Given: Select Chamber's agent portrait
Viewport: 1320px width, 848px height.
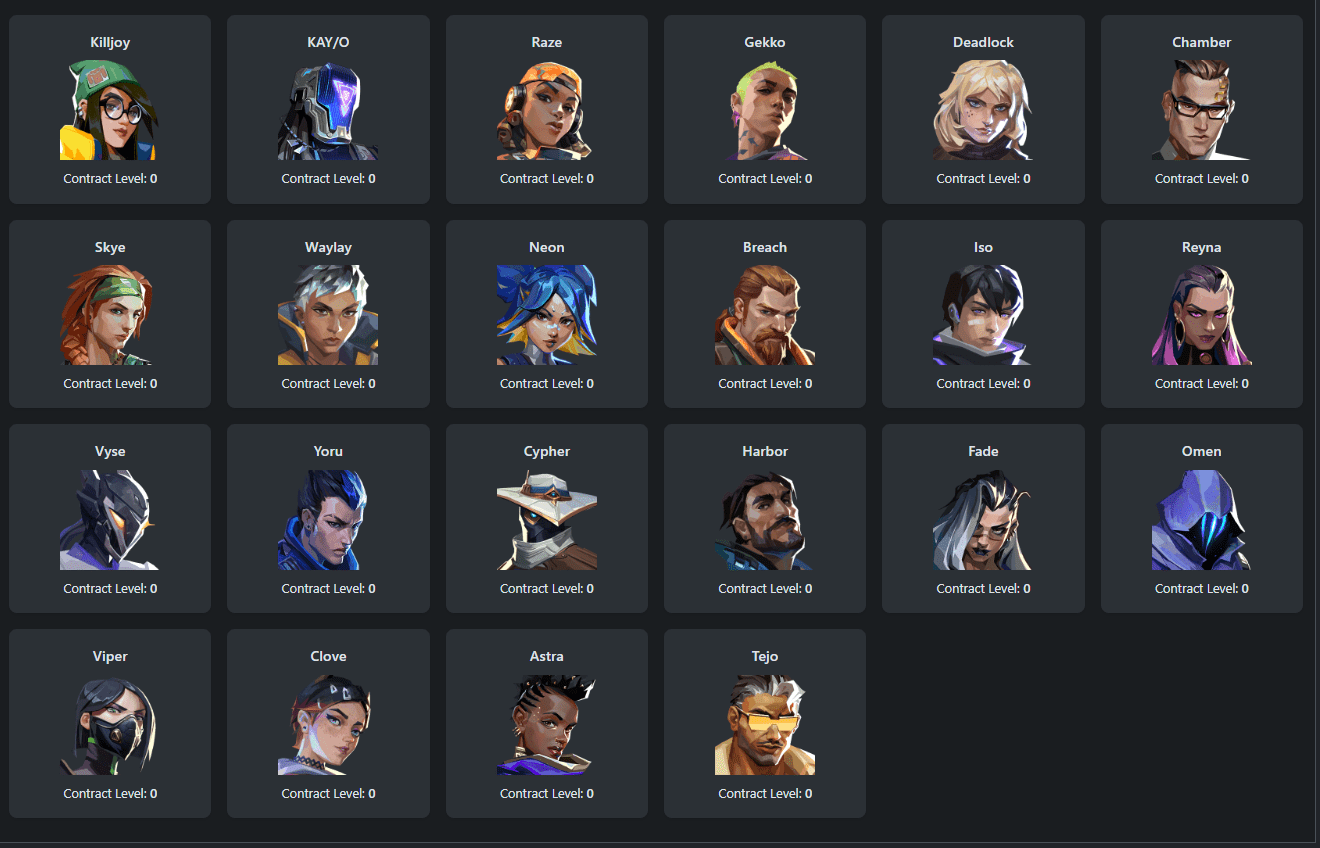Looking at the screenshot, I should 1202,110.
